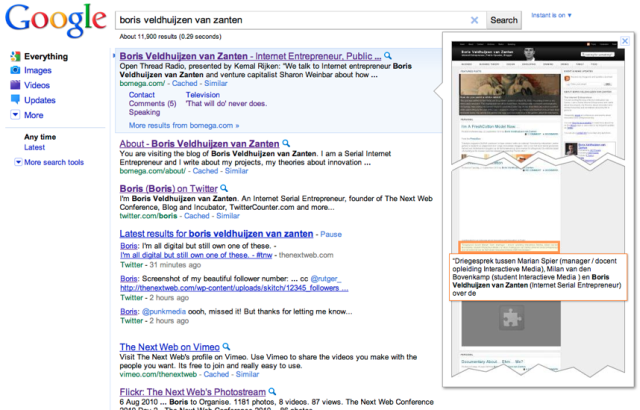Click the preview magnifier beside the Flickr Photostream result

pos(271,394)
